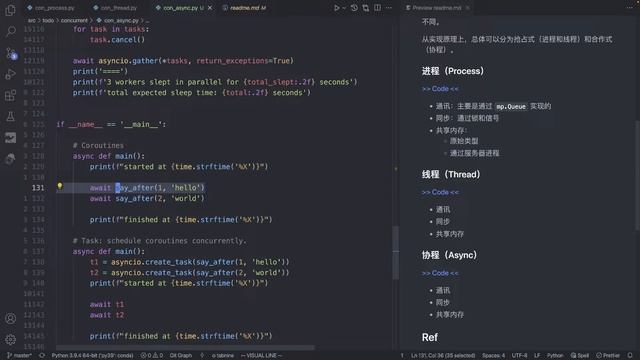Click the Ref heading in preview
The width and height of the screenshot is (640, 360).
[430, 337]
